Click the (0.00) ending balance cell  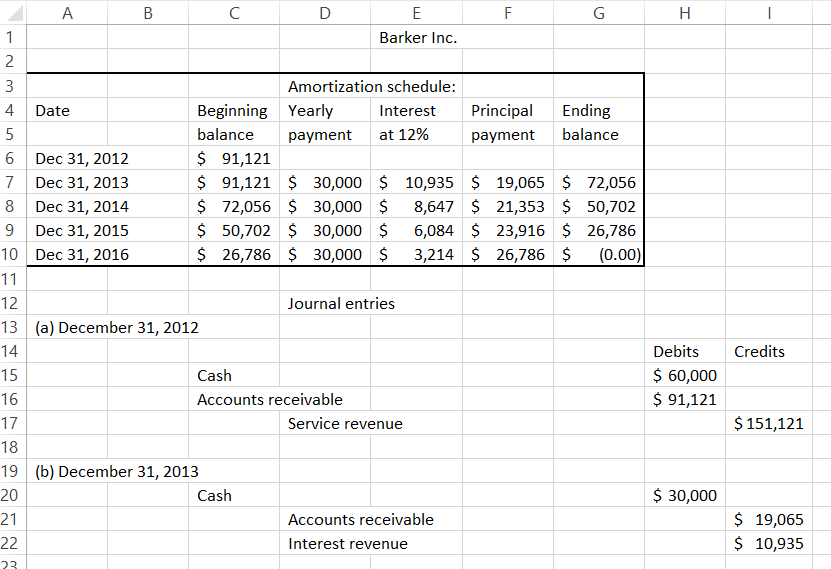coord(599,255)
